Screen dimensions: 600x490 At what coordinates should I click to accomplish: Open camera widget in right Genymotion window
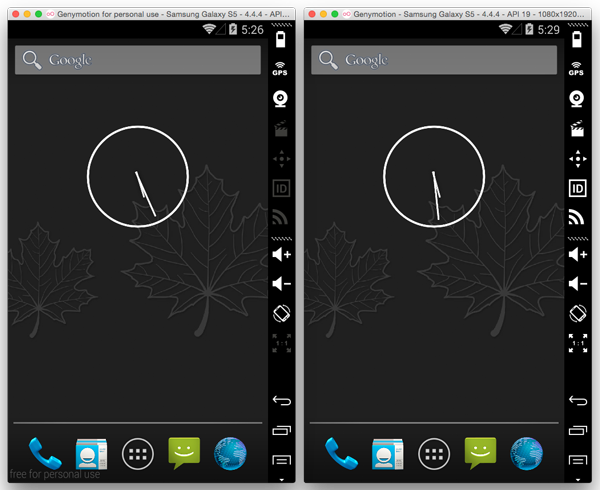pos(577,99)
